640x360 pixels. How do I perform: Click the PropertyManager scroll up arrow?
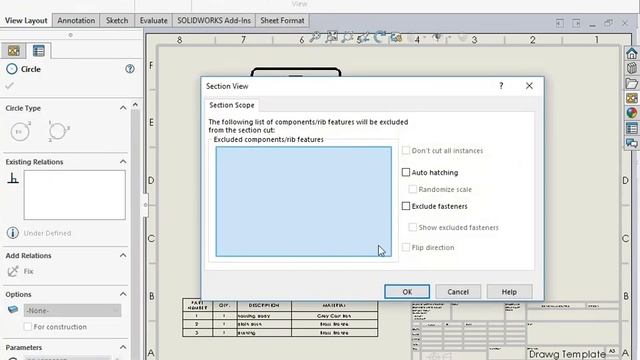pyautogui.click(x=135, y=105)
